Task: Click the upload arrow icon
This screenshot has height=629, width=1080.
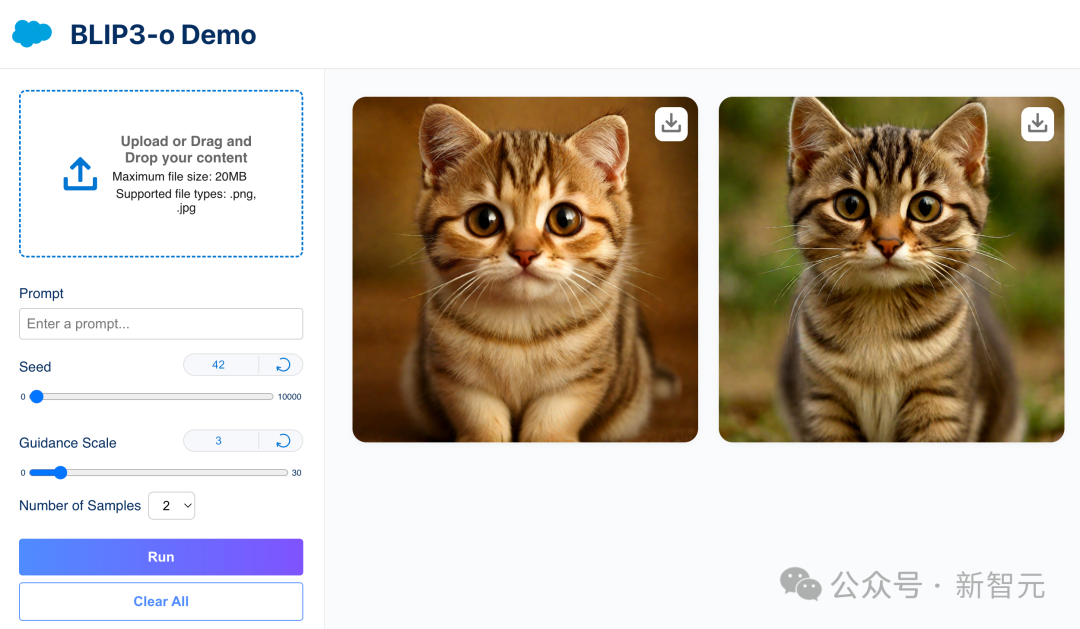Action: (x=80, y=174)
